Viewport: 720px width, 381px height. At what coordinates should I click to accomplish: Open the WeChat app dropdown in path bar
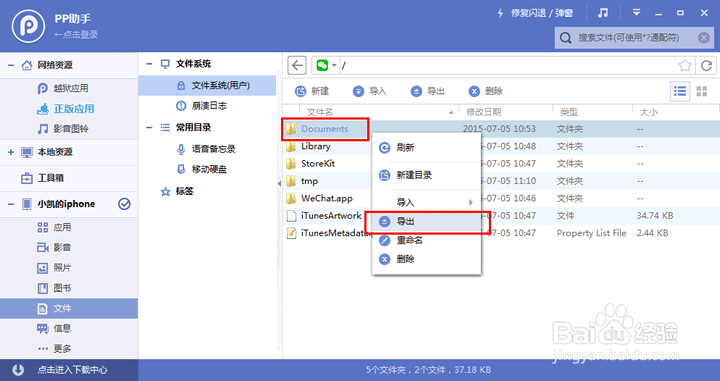[x=326, y=65]
